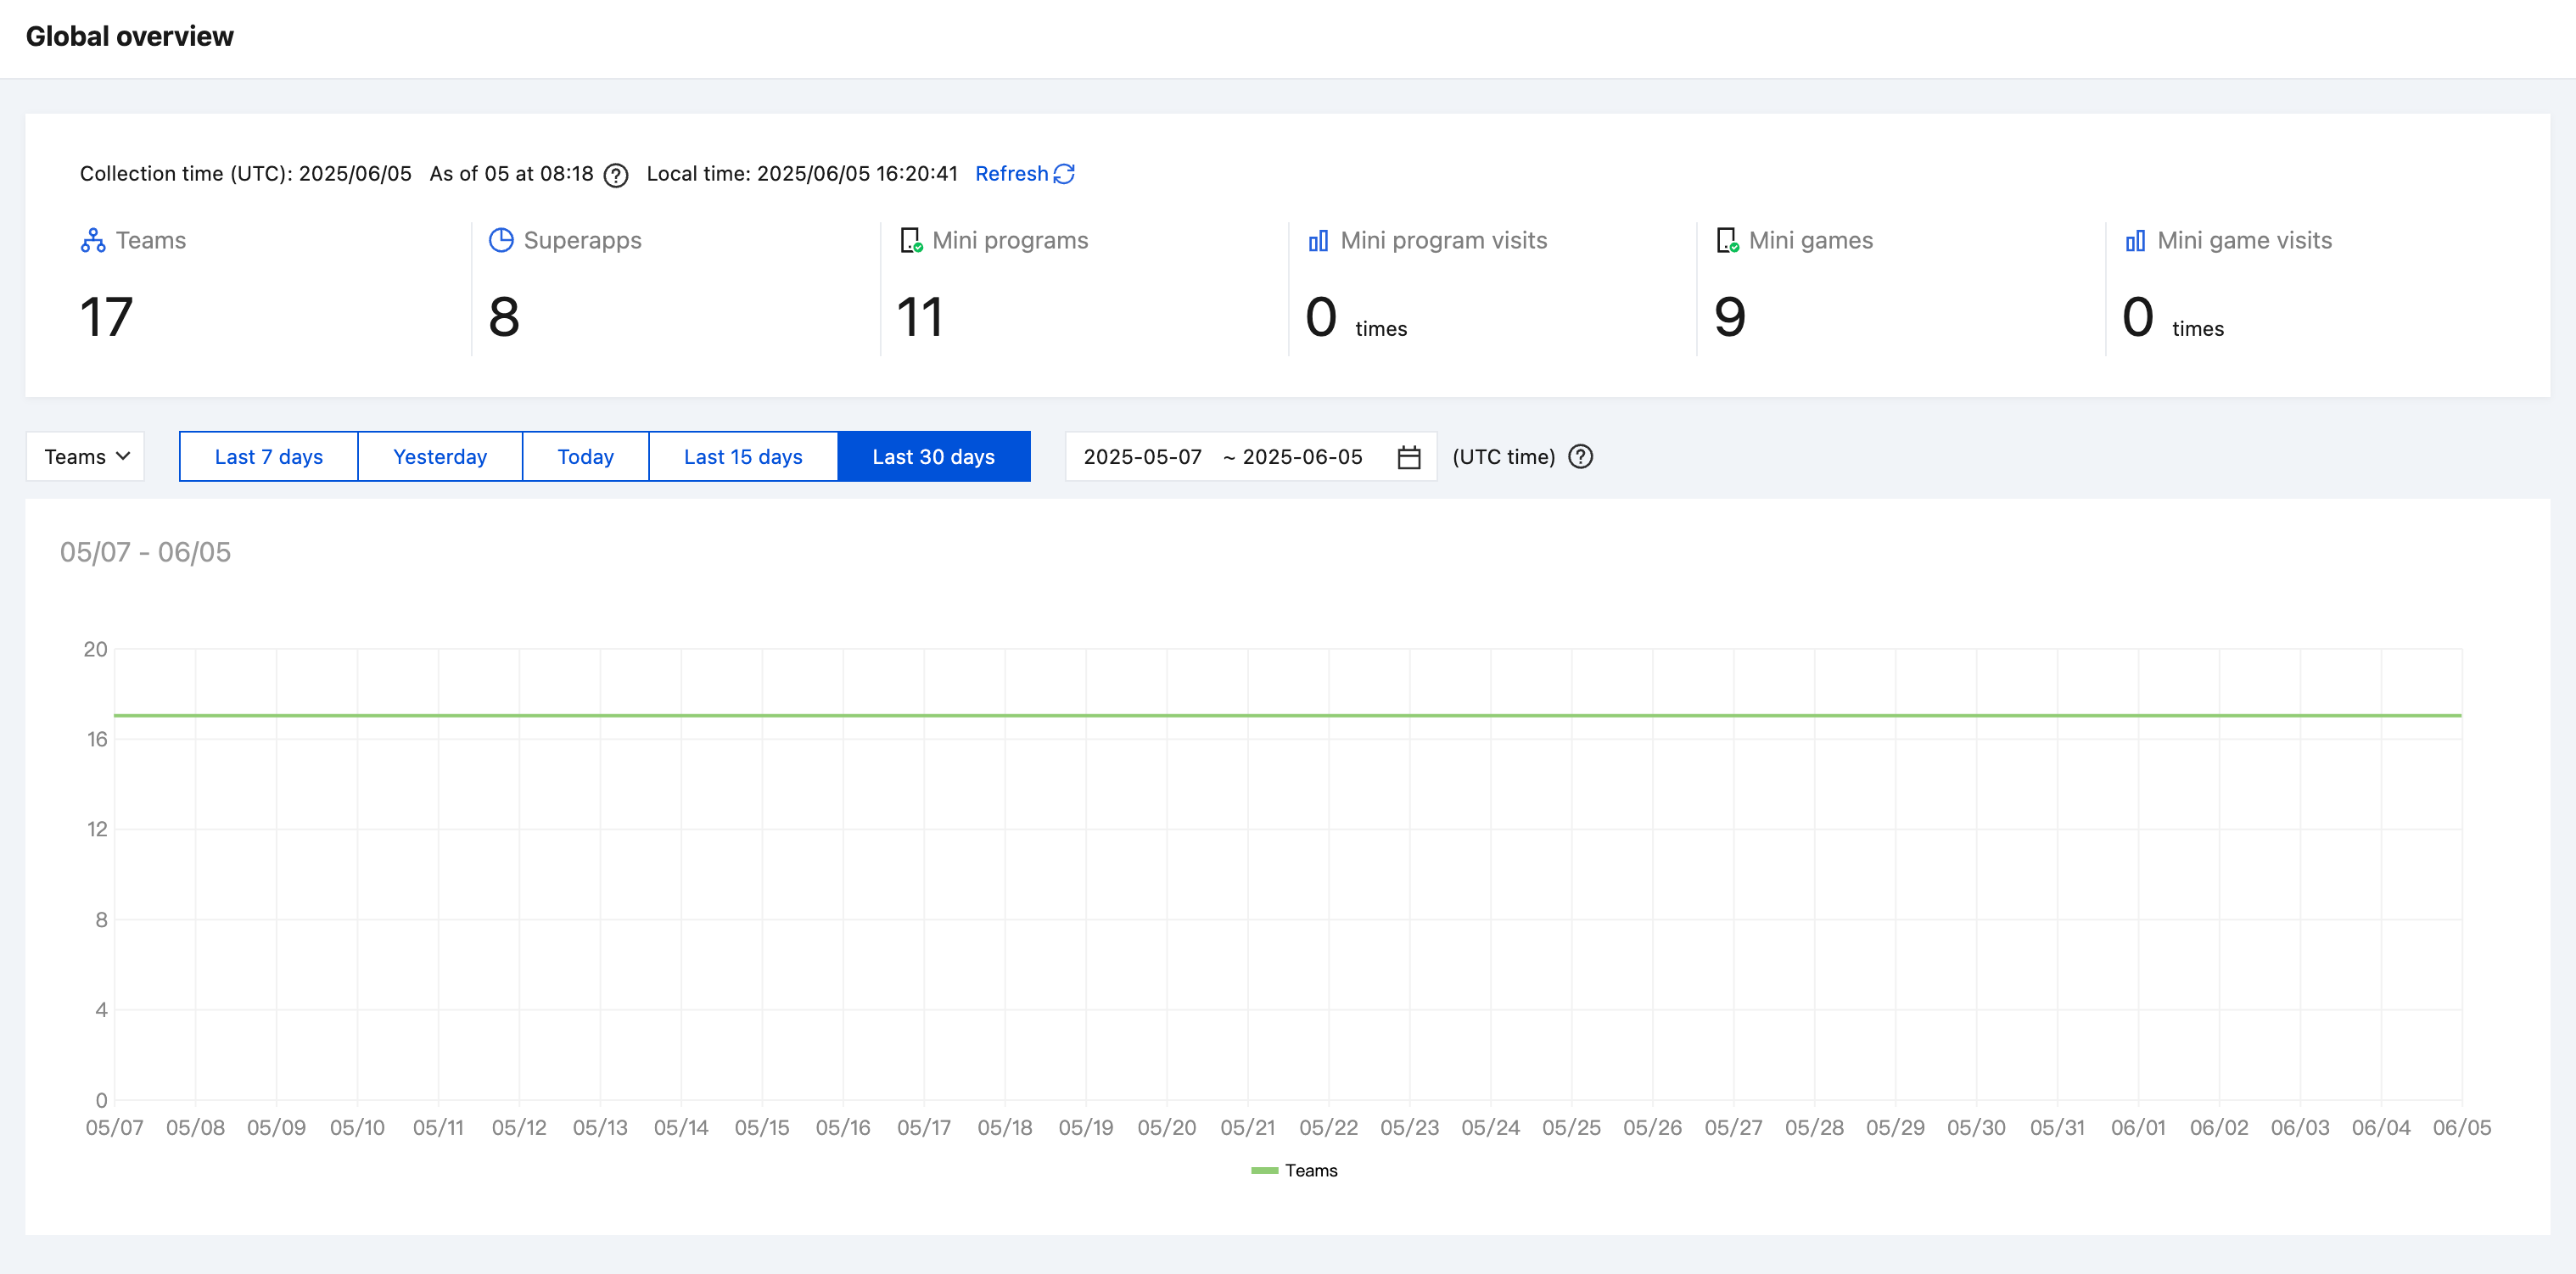2576x1274 pixels.
Task: Click the Teams organization icon
Action: 93,241
